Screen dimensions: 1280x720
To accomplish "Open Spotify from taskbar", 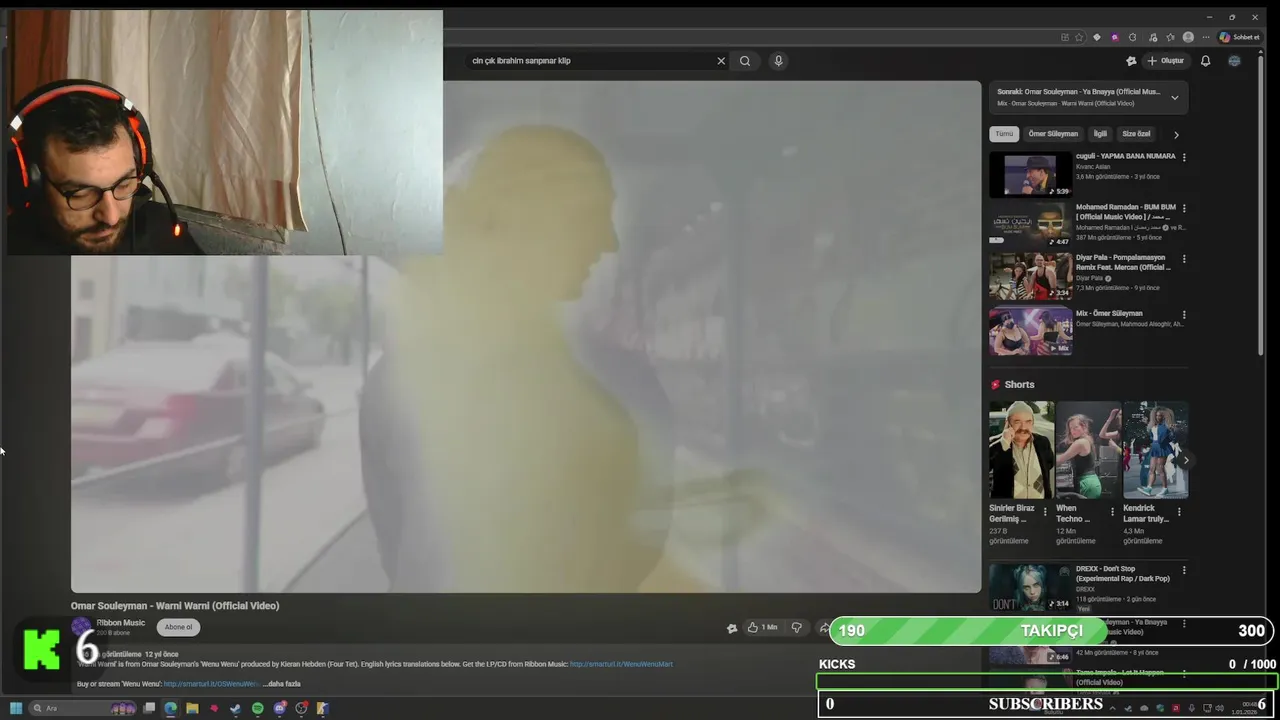I will (x=258, y=708).
